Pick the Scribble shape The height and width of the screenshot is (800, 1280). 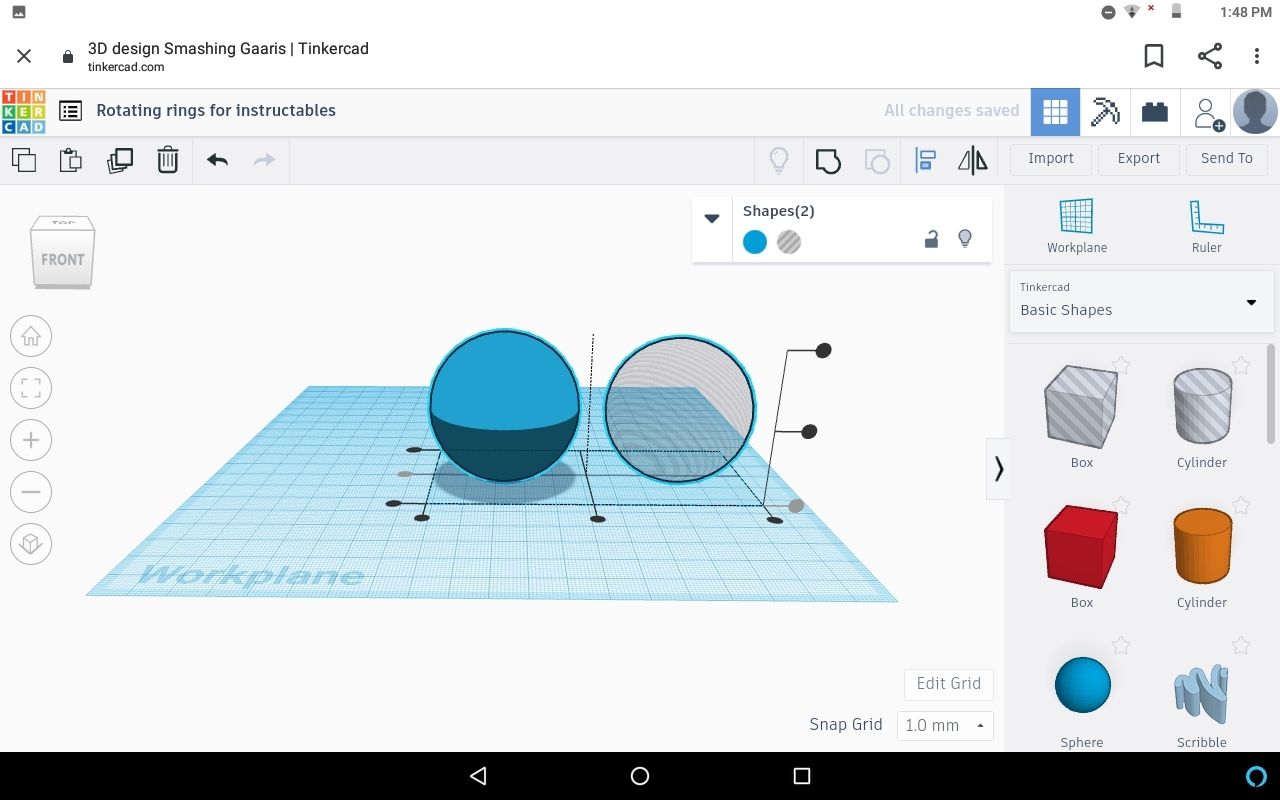[1201, 696]
